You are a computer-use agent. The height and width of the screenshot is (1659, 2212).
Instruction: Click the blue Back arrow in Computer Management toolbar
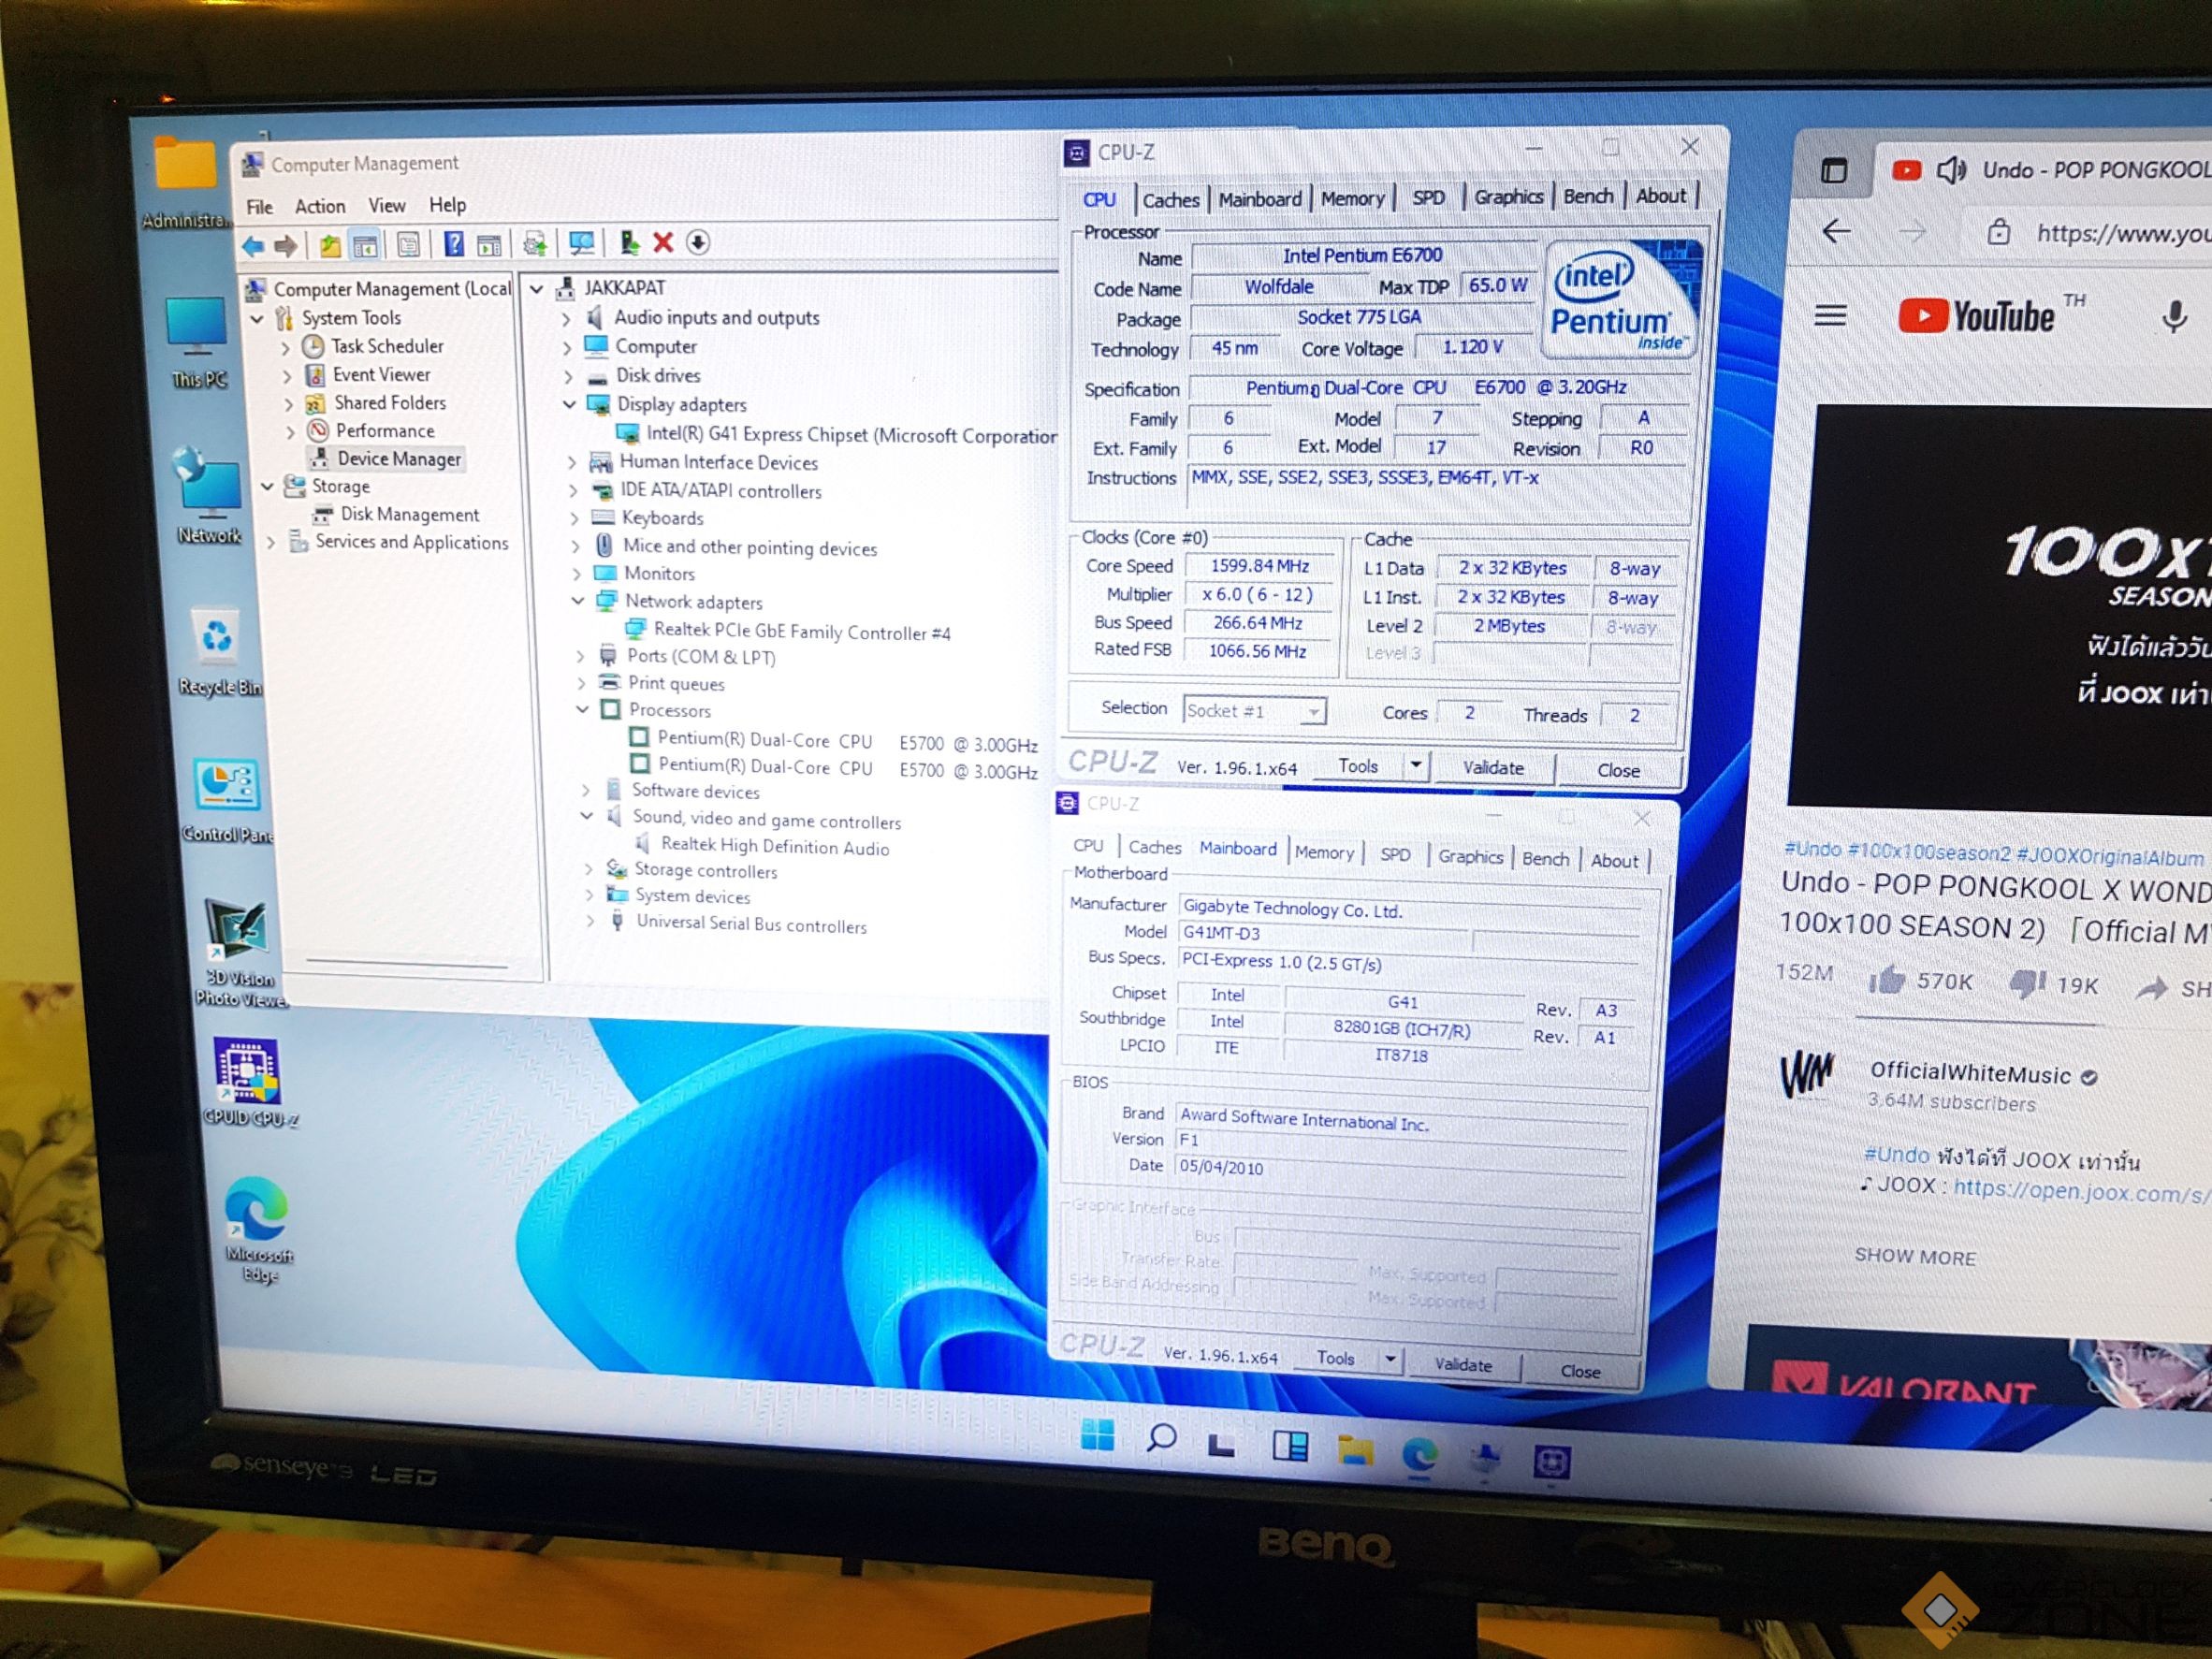(253, 245)
